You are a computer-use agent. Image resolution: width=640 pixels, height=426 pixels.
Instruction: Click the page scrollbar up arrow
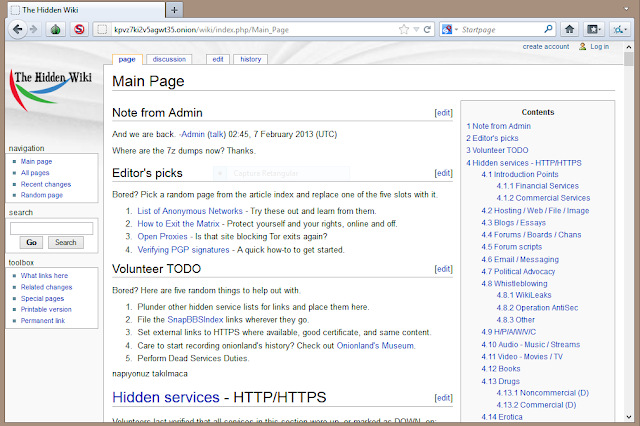629,47
